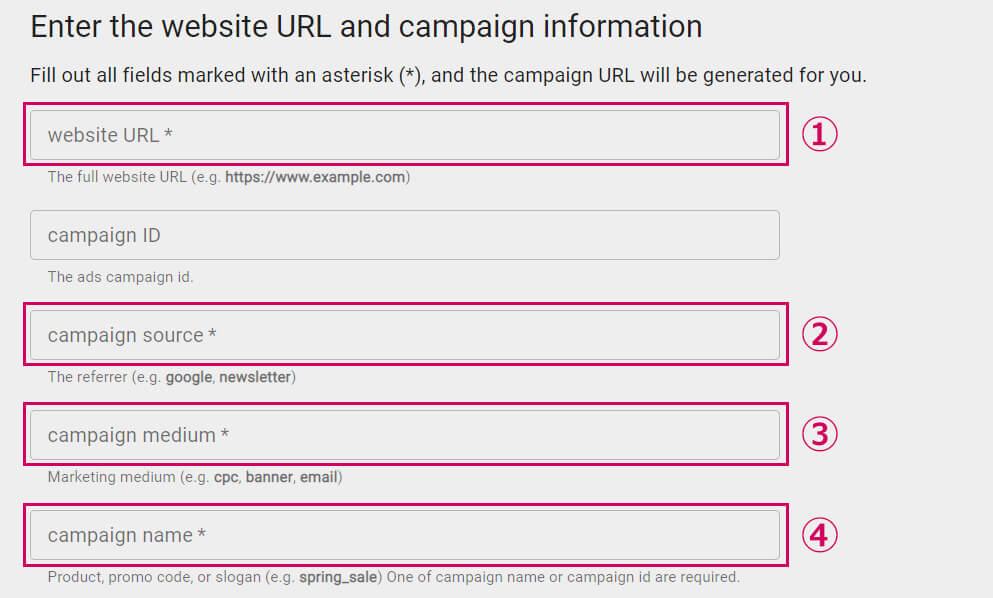The width and height of the screenshot is (993, 598).
Task: Activate the campaign name text field
Action: (404, 535)
